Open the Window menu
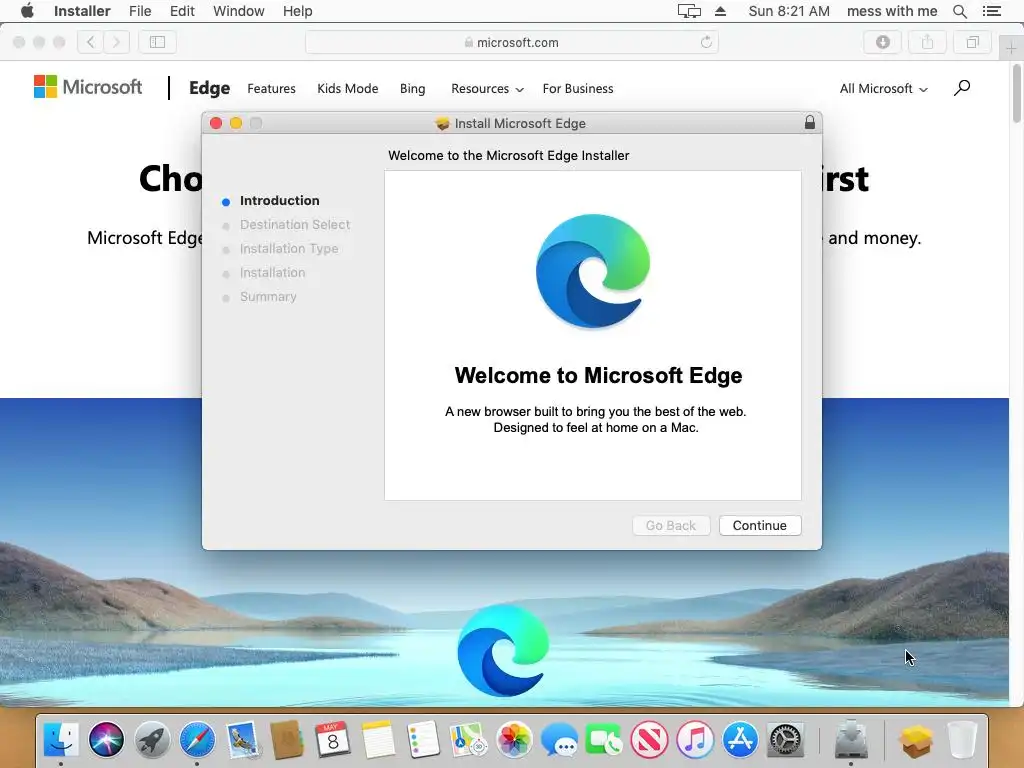The image size is (1024, 768). (x=238, y=11)
